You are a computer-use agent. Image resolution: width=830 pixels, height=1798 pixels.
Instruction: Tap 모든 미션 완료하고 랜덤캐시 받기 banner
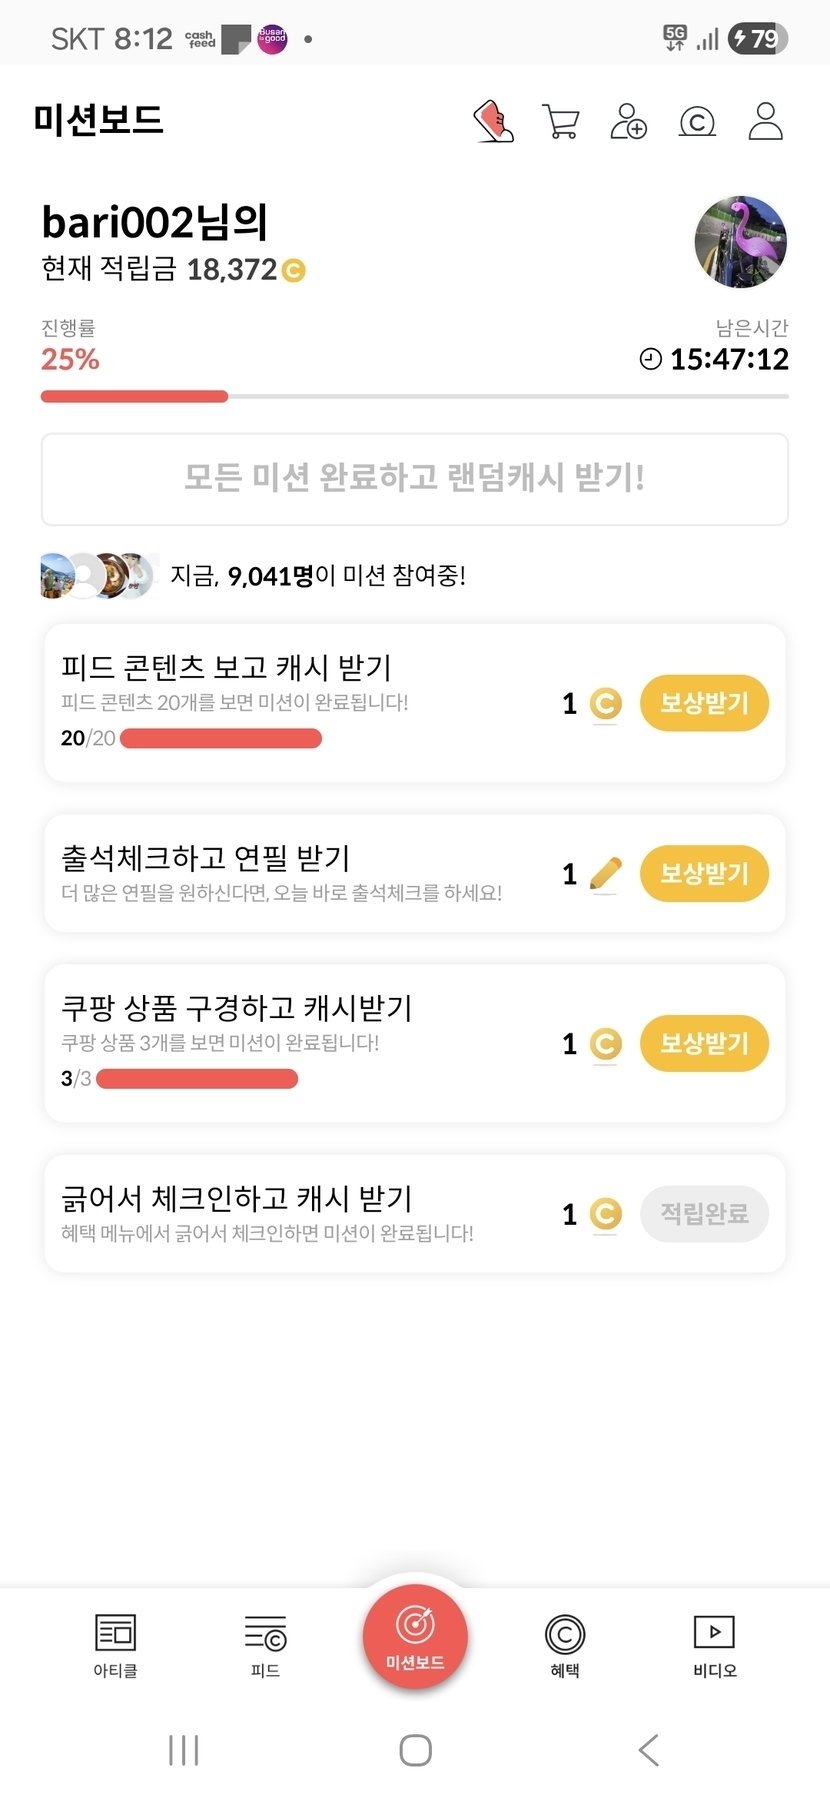415,478
